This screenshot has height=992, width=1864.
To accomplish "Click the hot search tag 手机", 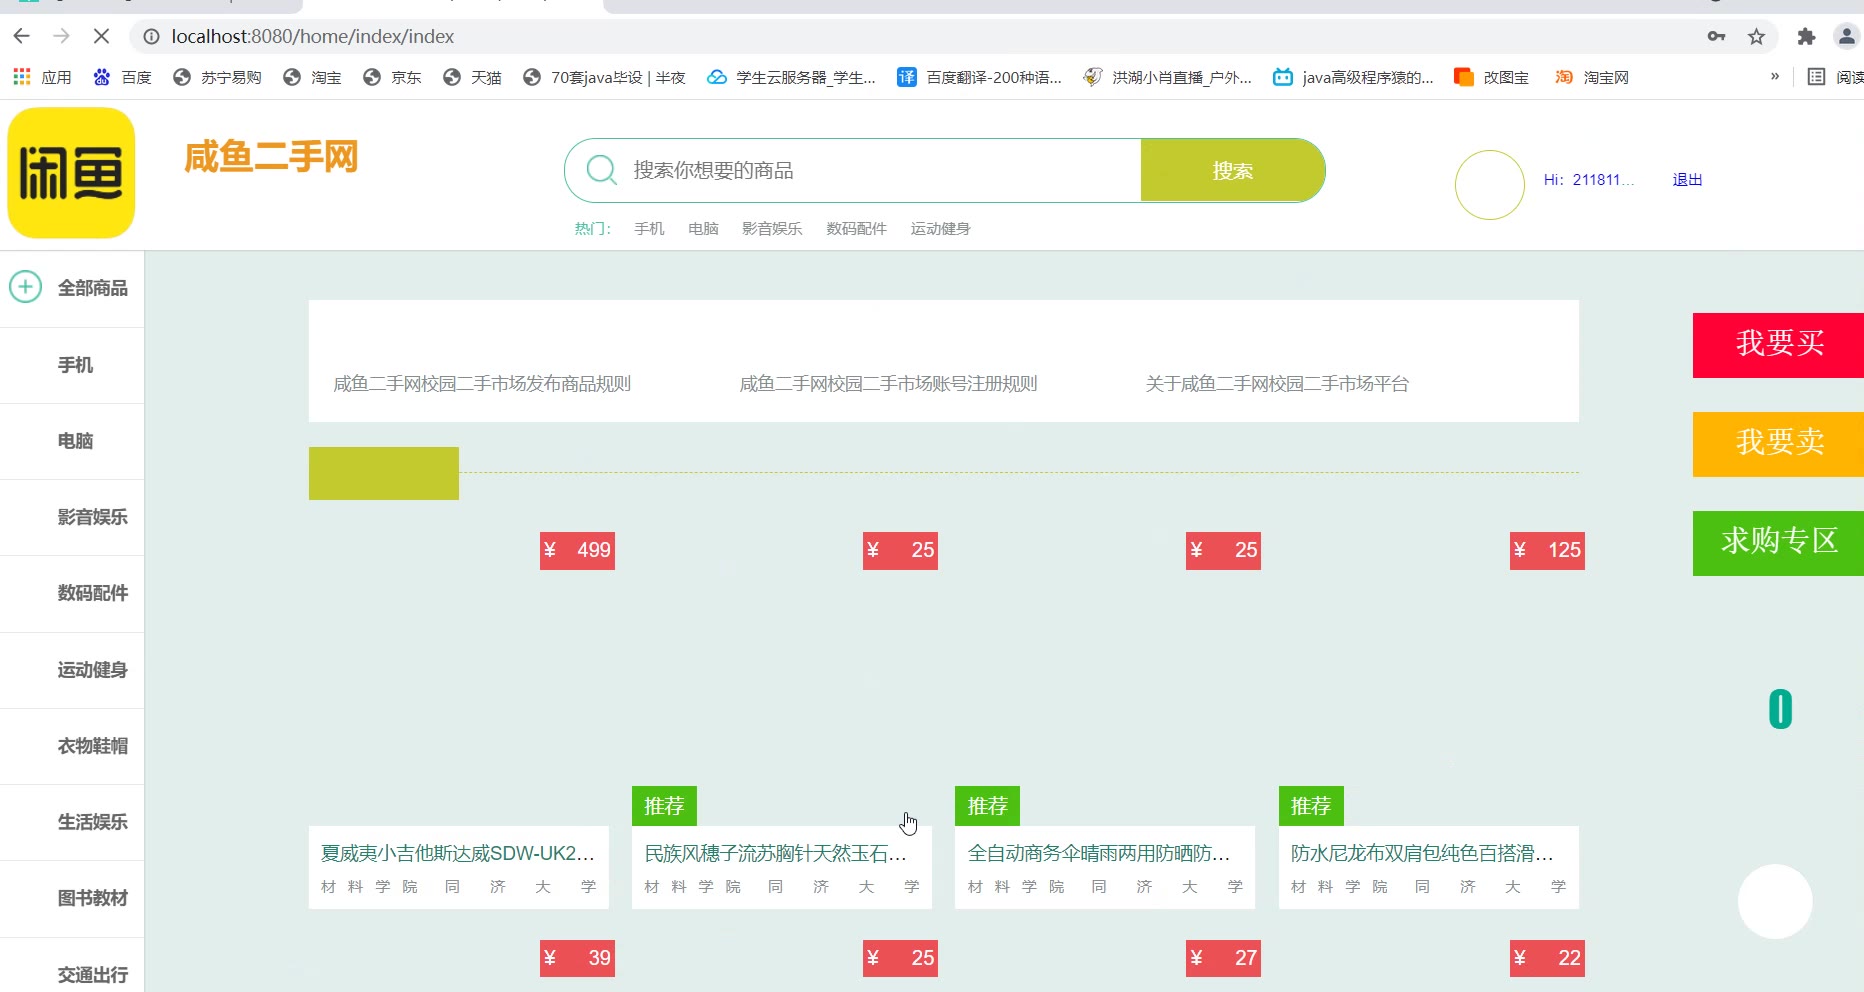I will click(649, 229).
